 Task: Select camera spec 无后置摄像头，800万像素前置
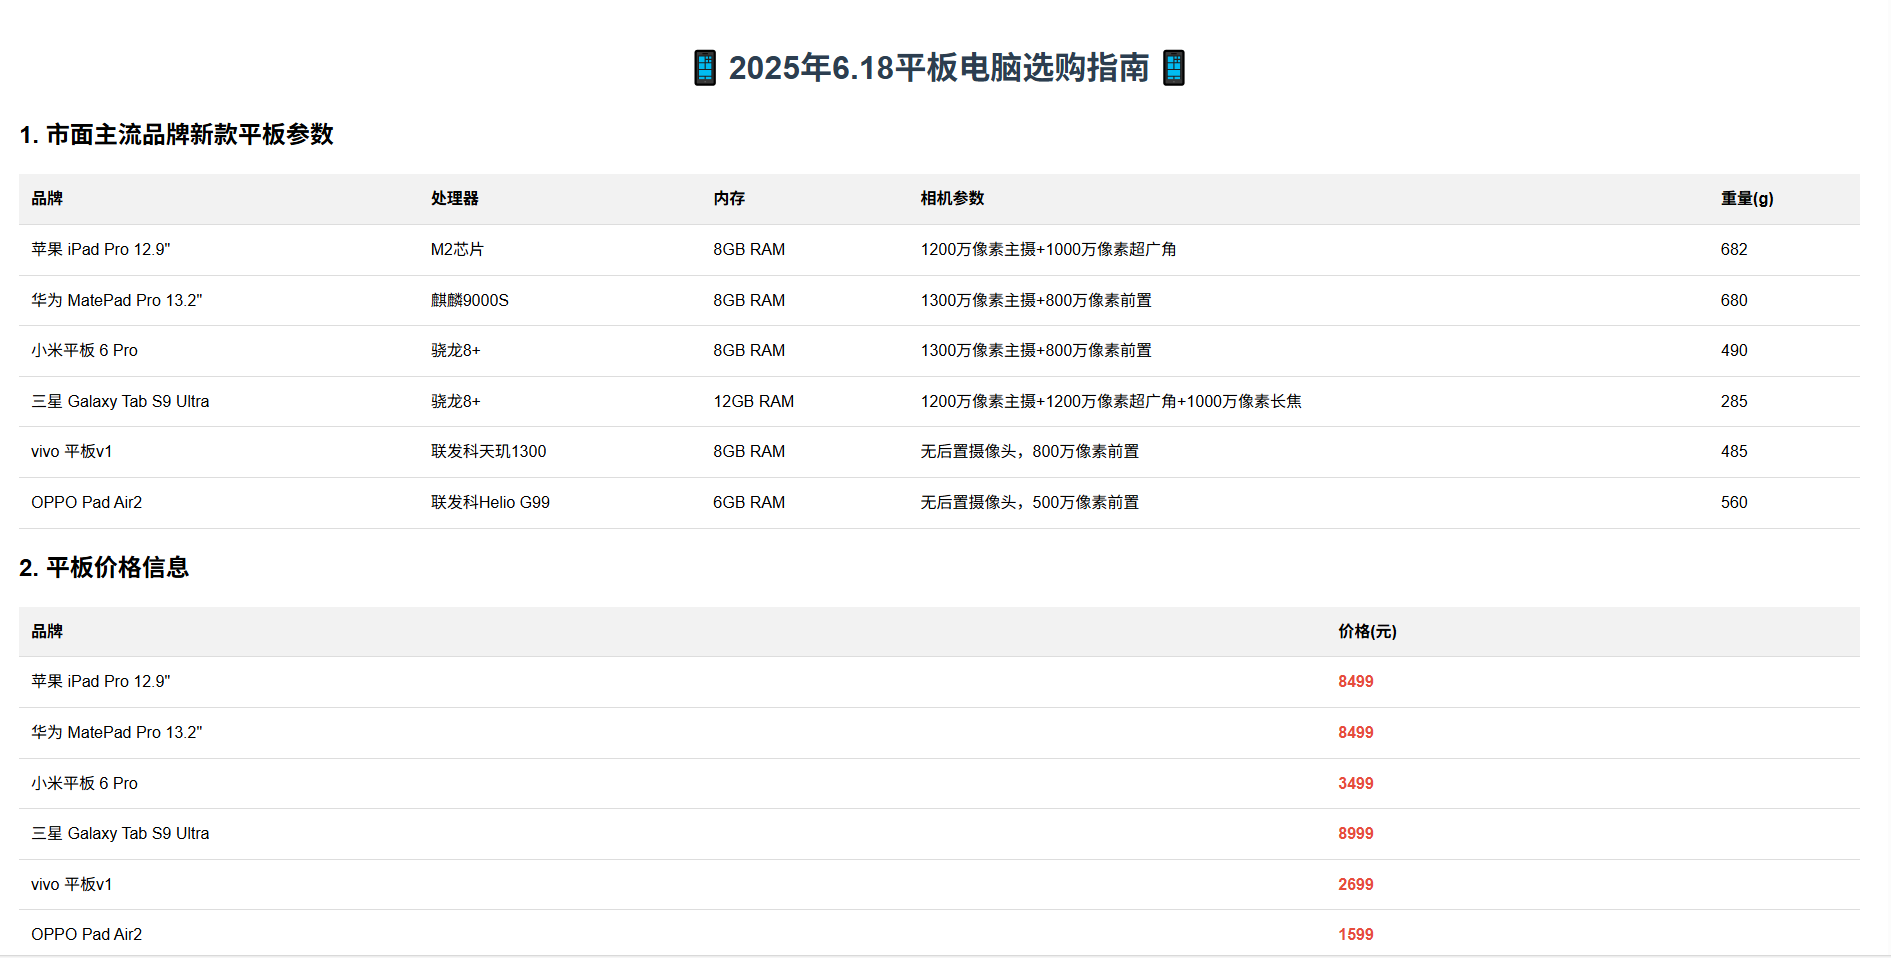(x=1030, y=451)
